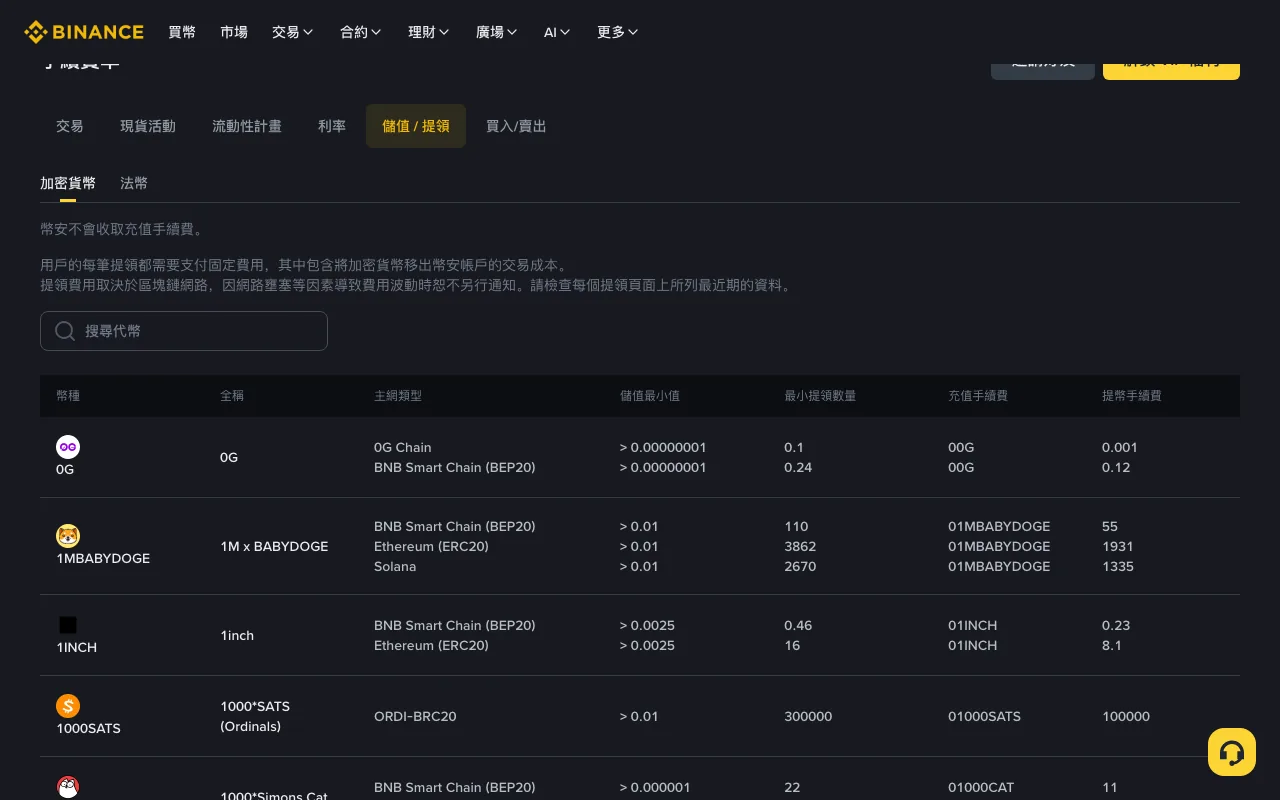Viewport: 1280px width, 800px height.
Task: Click the 1INCH coin icon
Action: tap(68, 625)
